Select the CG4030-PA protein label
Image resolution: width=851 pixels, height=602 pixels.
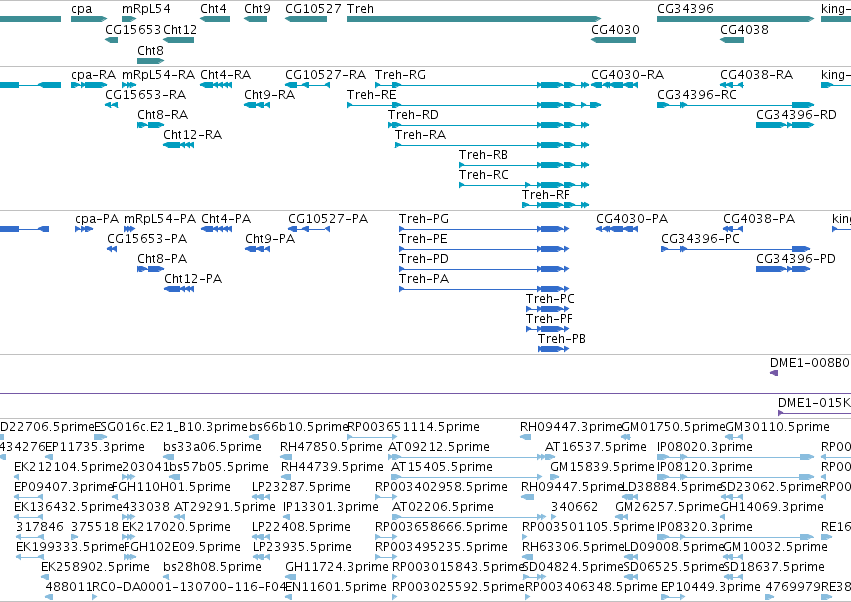click(x=632, y=219)
